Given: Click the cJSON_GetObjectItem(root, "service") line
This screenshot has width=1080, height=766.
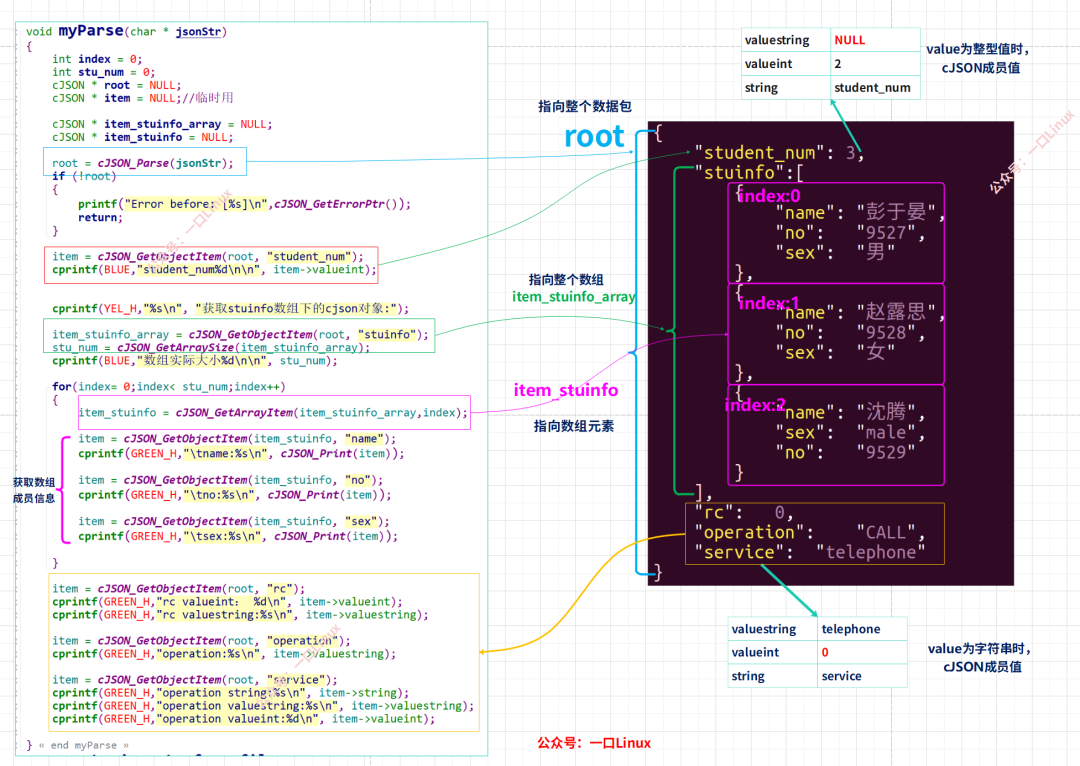Looking at the screenshot, I should click(x=194, y=680).
